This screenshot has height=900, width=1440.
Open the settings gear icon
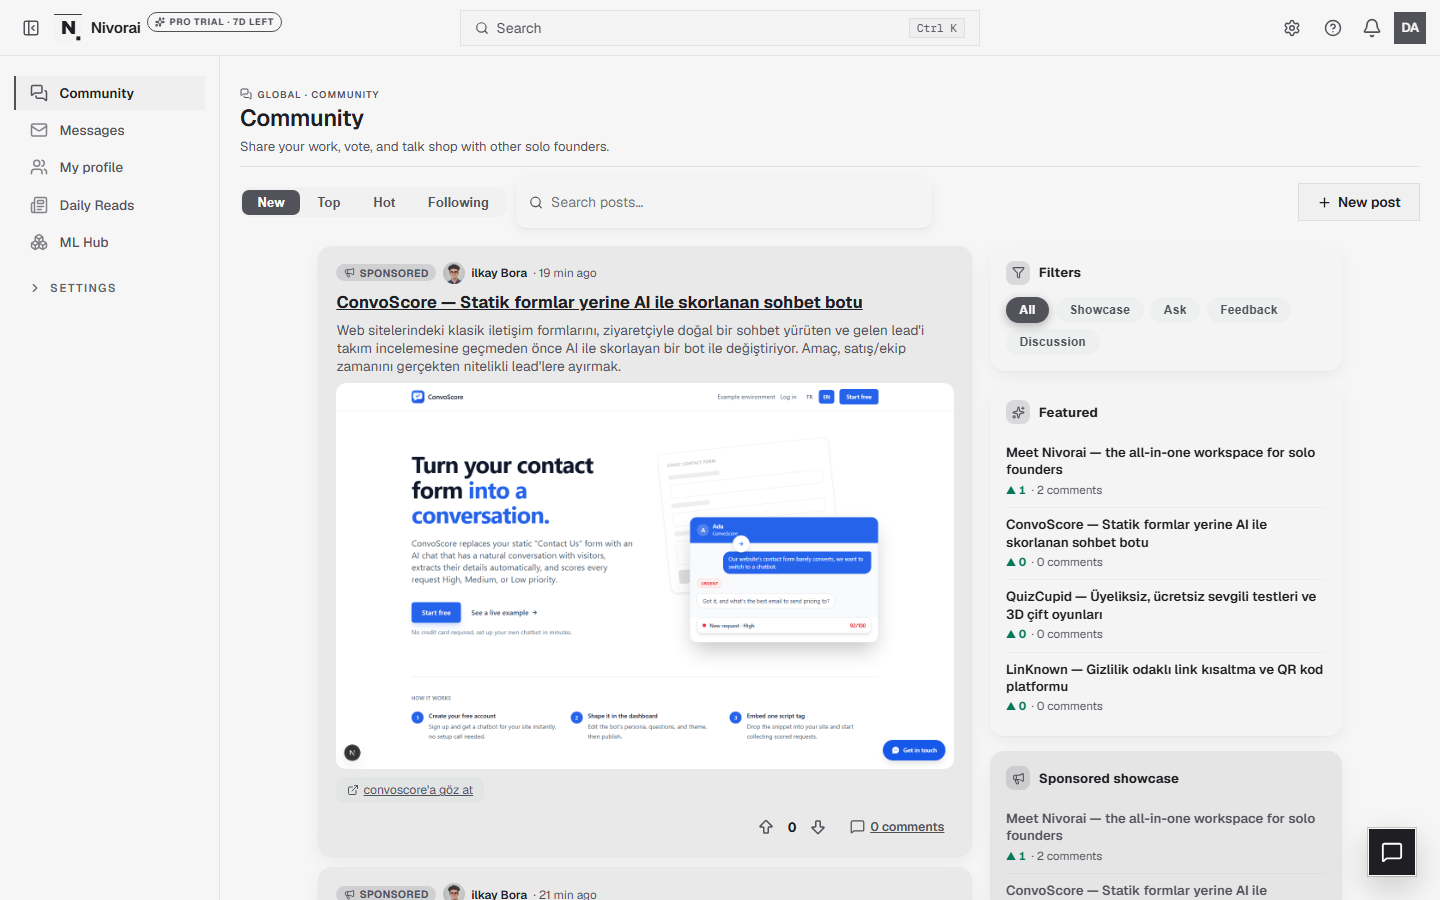click(1292, 28)
